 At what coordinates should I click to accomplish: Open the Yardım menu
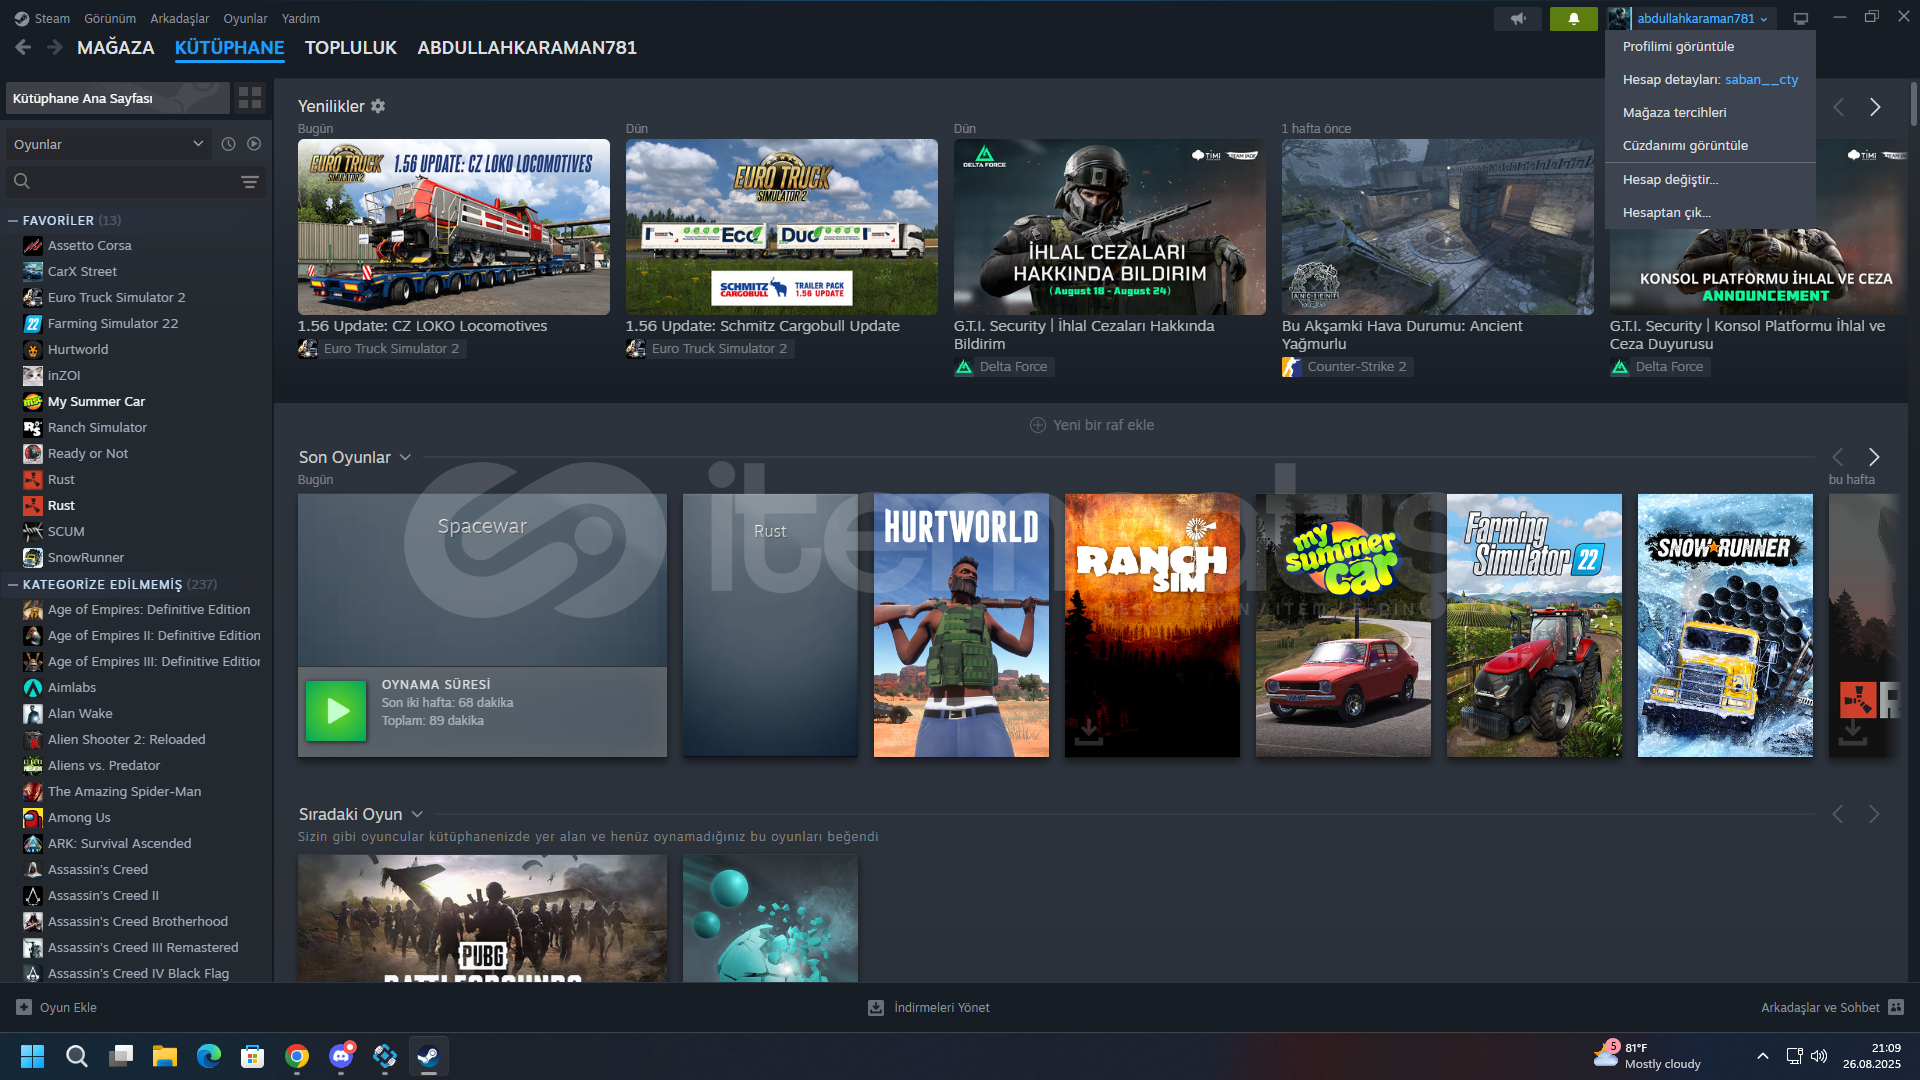tap(301, 18)
